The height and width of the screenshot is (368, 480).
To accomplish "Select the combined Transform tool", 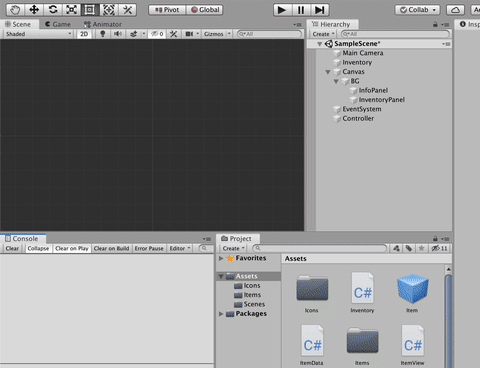I will coord(109,10).
